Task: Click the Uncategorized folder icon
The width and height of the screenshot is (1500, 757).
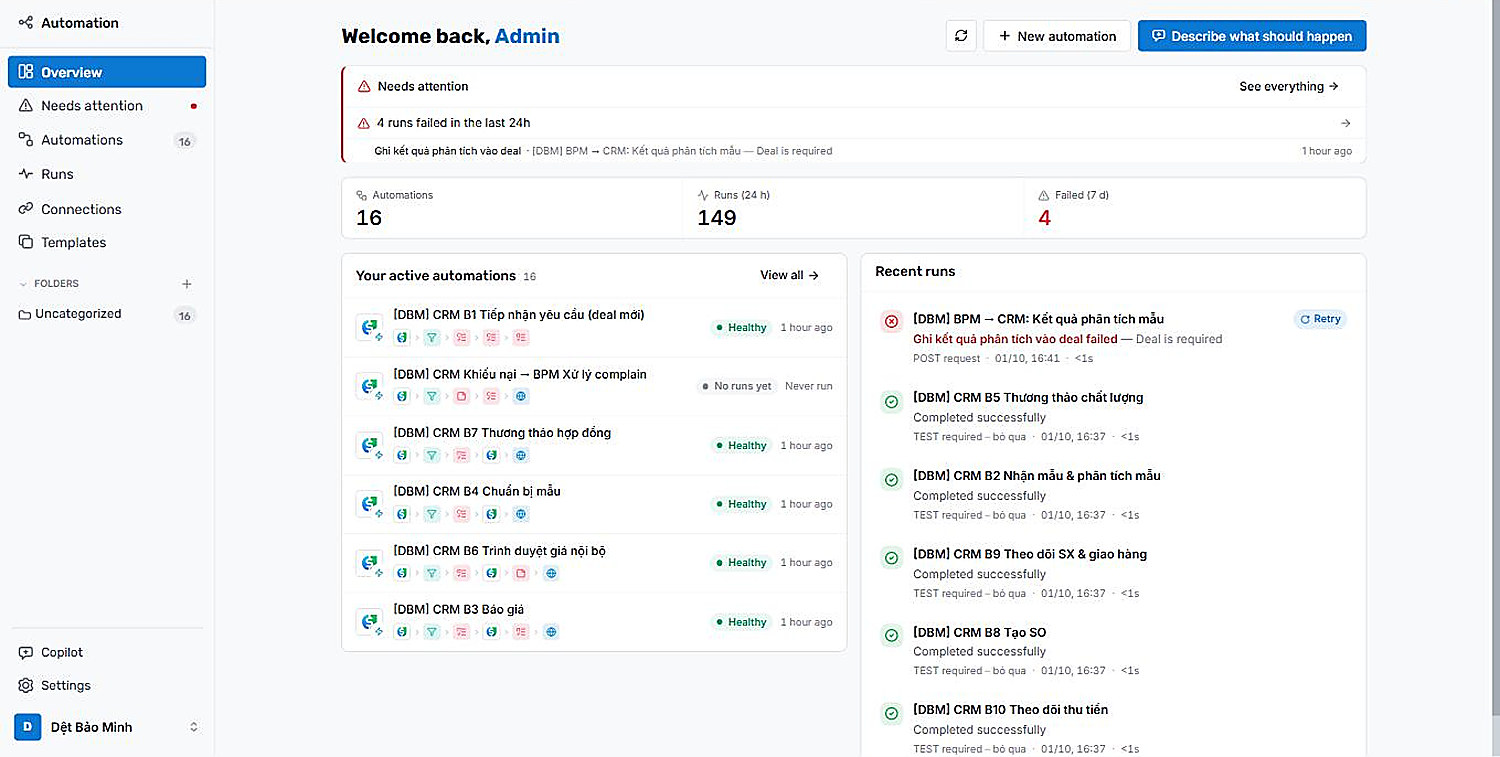Action: point(25,314)
